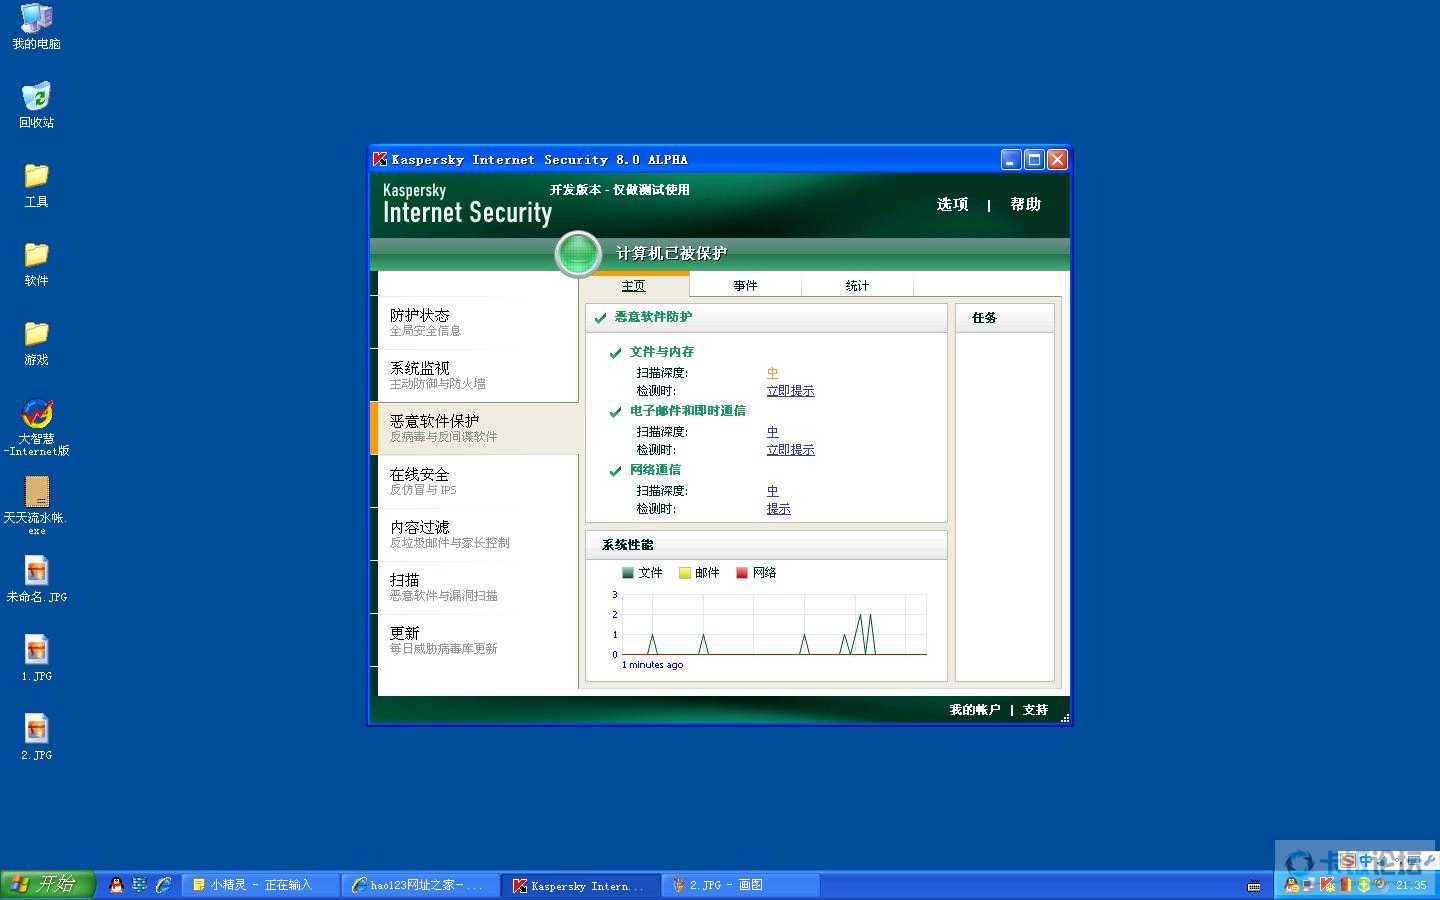Click the checkmark next to 文件与内存
The image size is (1440, 900).
click(x=616, y=353)
